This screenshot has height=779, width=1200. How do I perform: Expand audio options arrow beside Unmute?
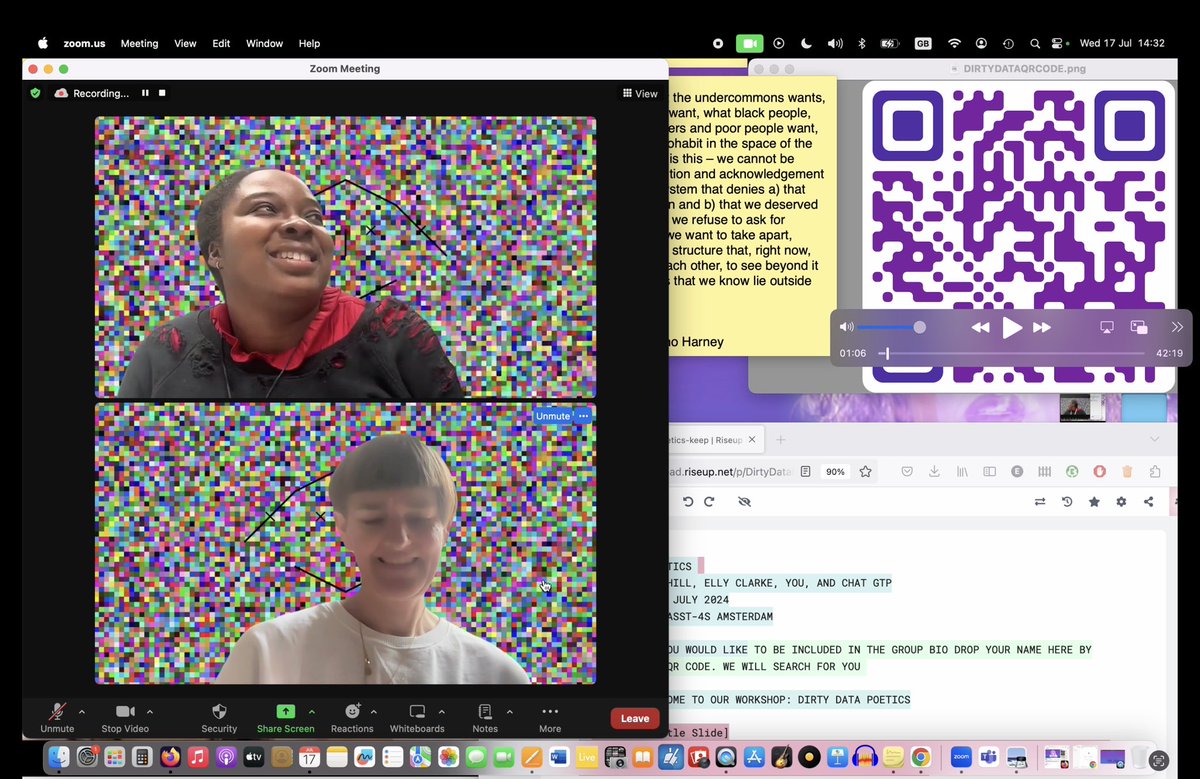82,711
